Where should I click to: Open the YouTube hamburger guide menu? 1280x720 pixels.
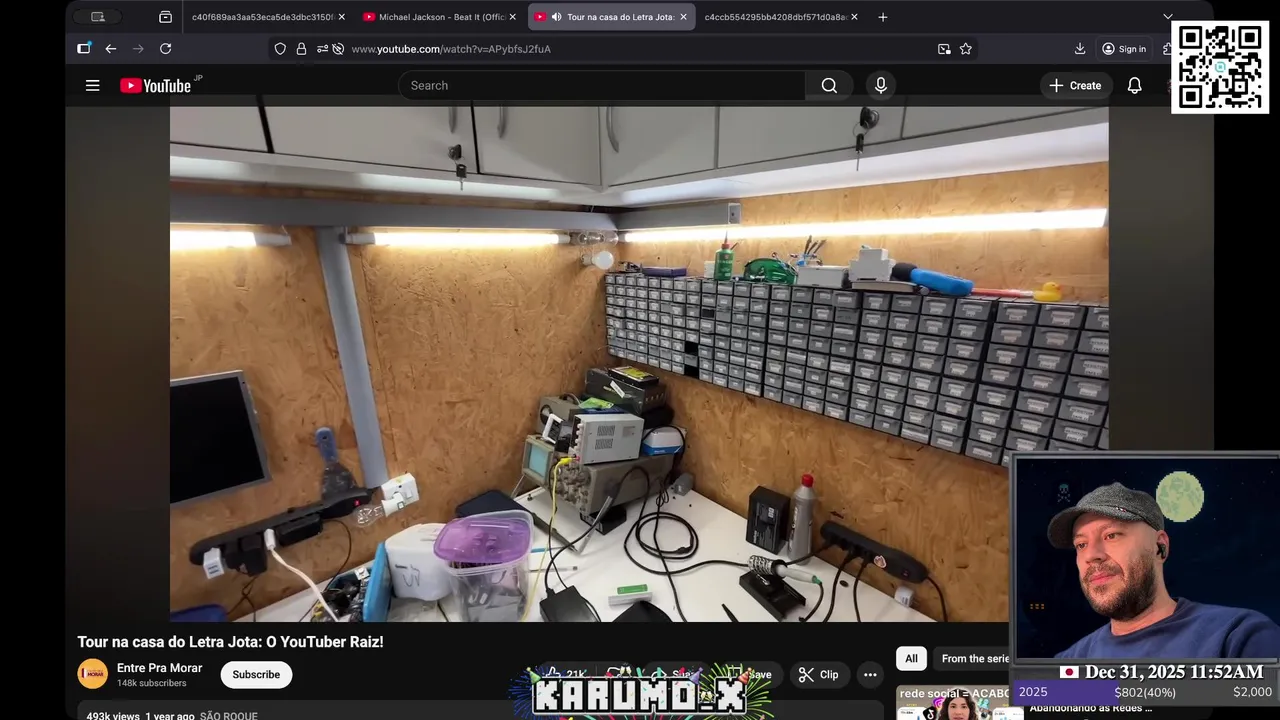(x=92, y=86)
